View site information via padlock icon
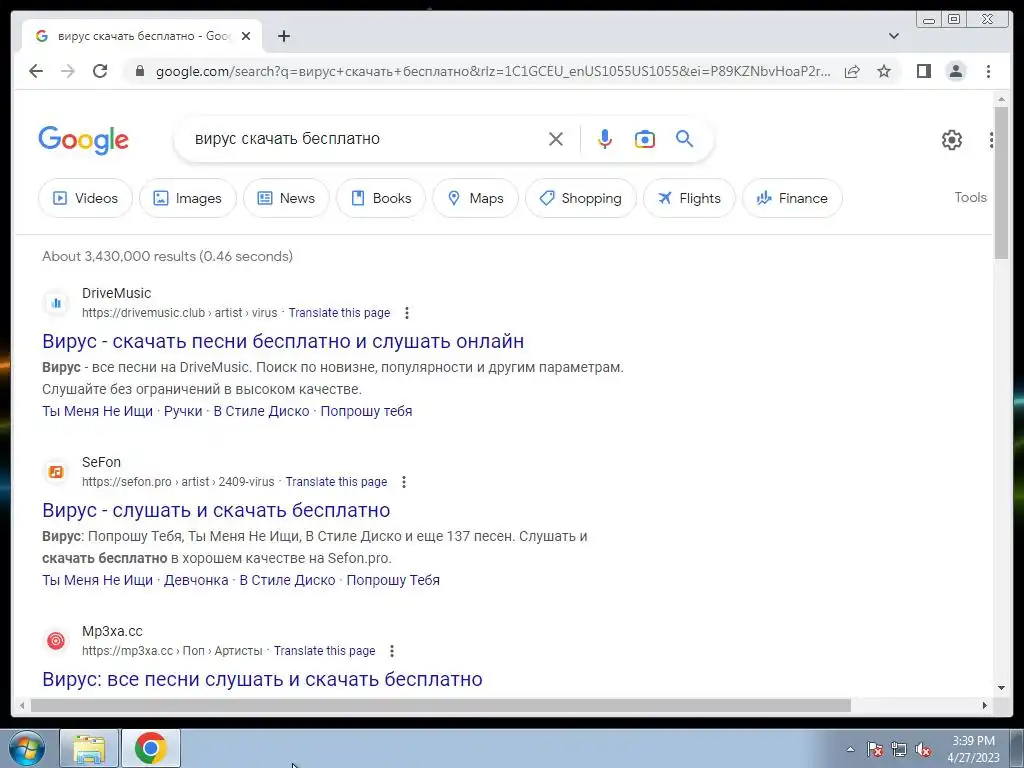 click(140, 71)
